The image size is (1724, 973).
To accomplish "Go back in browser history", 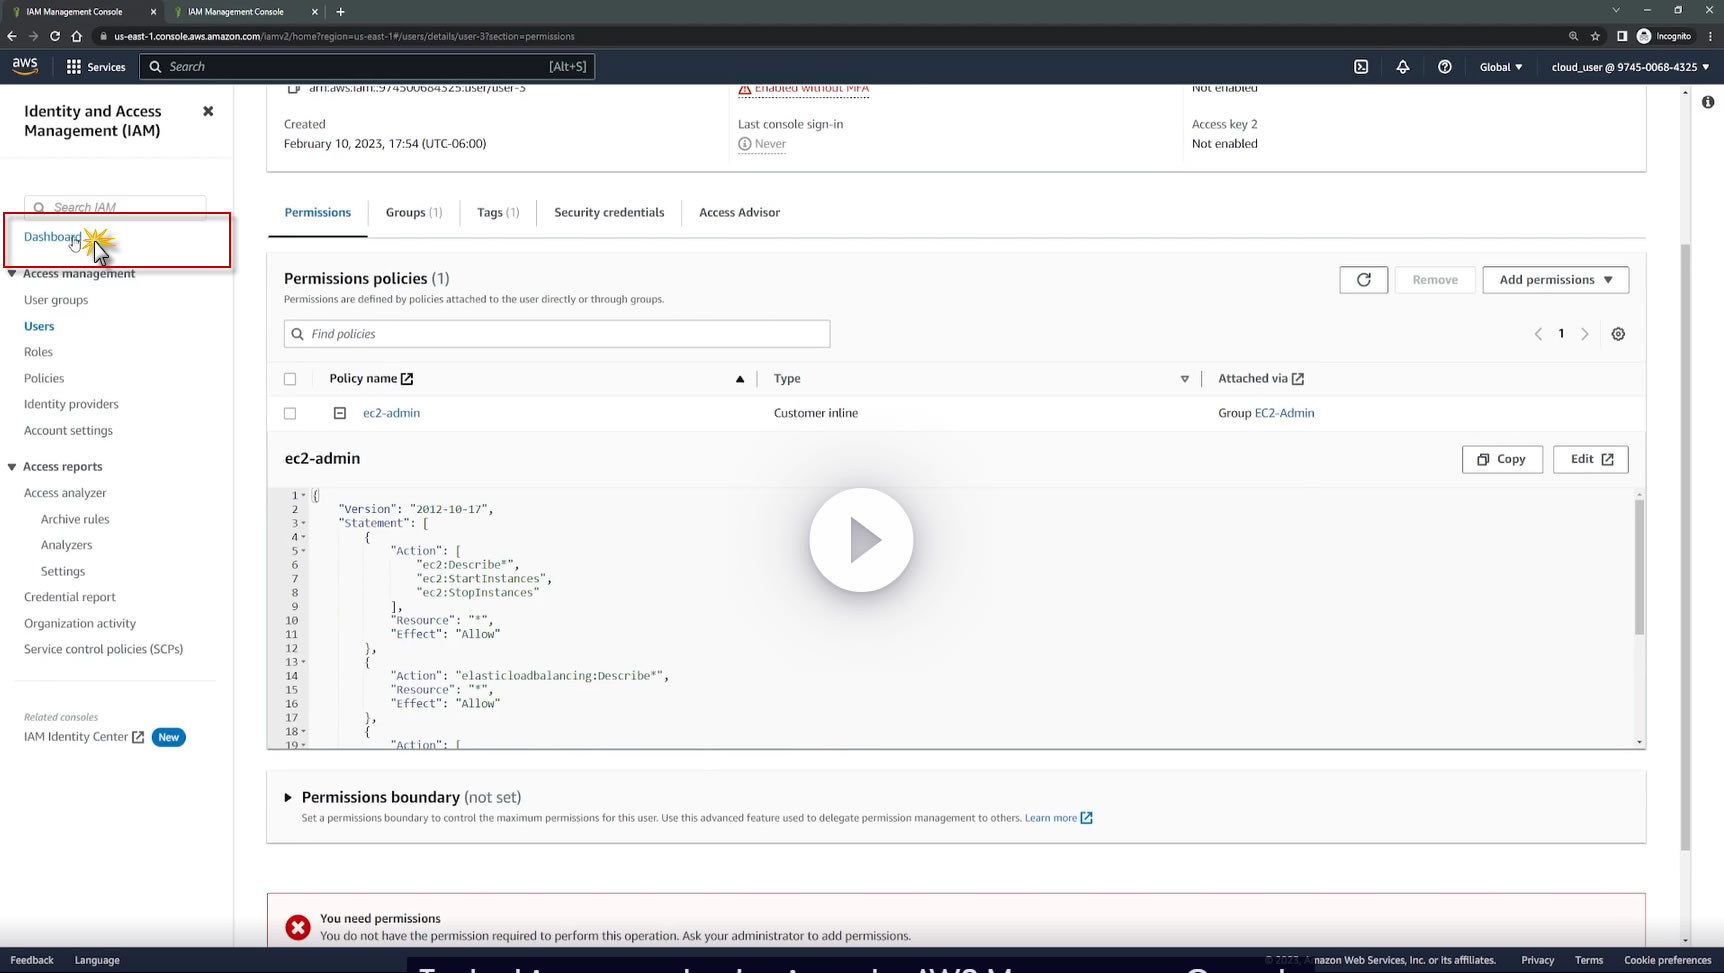I will click(x=12, y=36).
